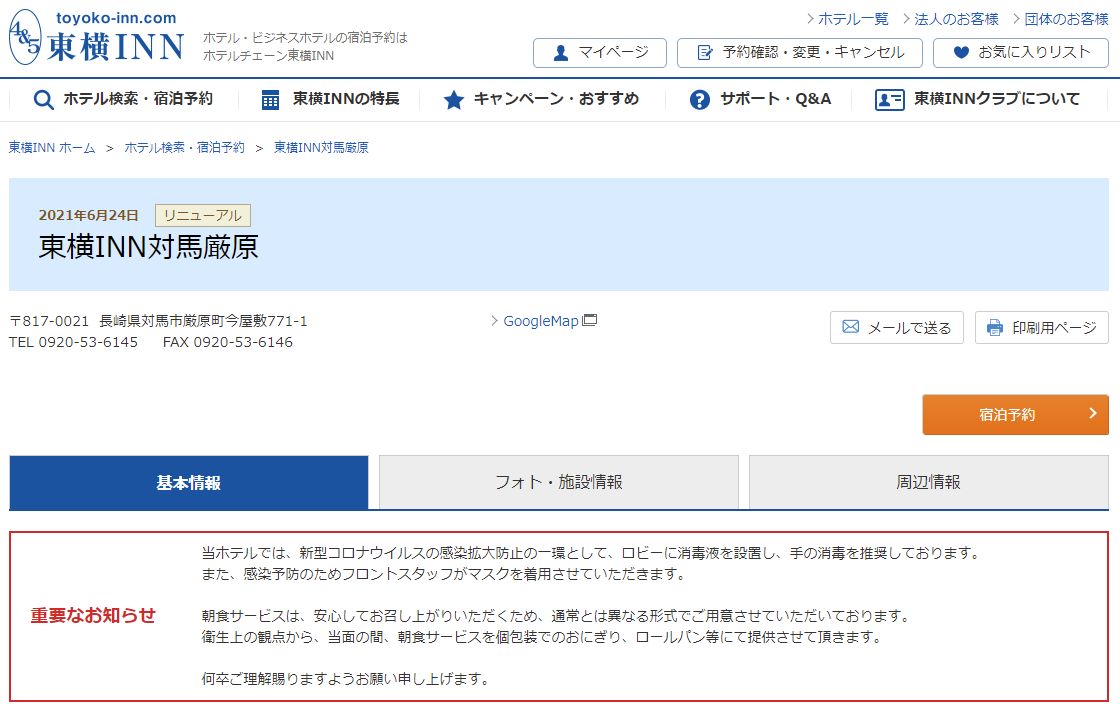Click the chevron arrow on the 宿泊予約 button
The image size is (1120, 713).
(1092, 413)
